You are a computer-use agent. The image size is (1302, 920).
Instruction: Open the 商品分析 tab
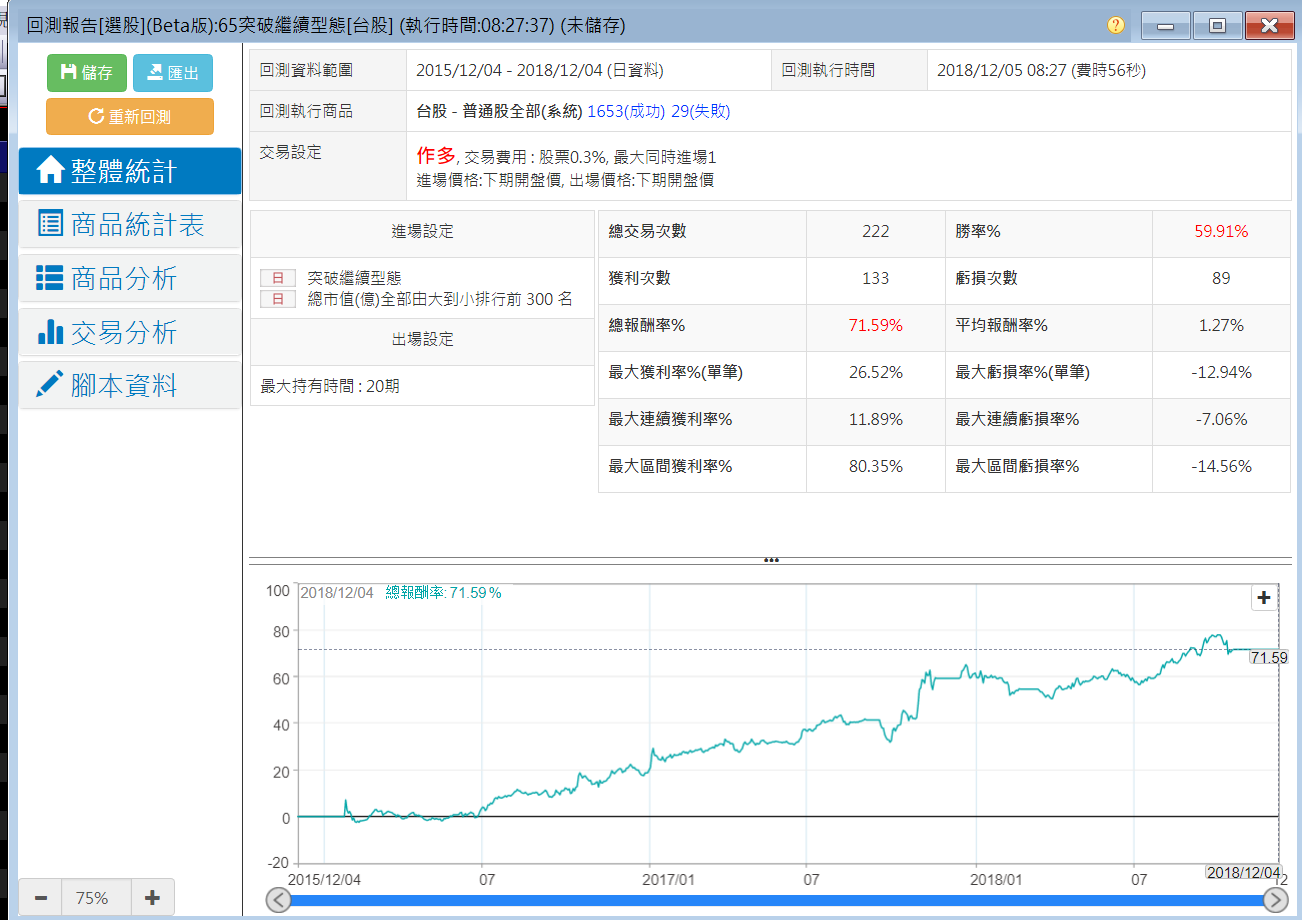pos(129,279)
